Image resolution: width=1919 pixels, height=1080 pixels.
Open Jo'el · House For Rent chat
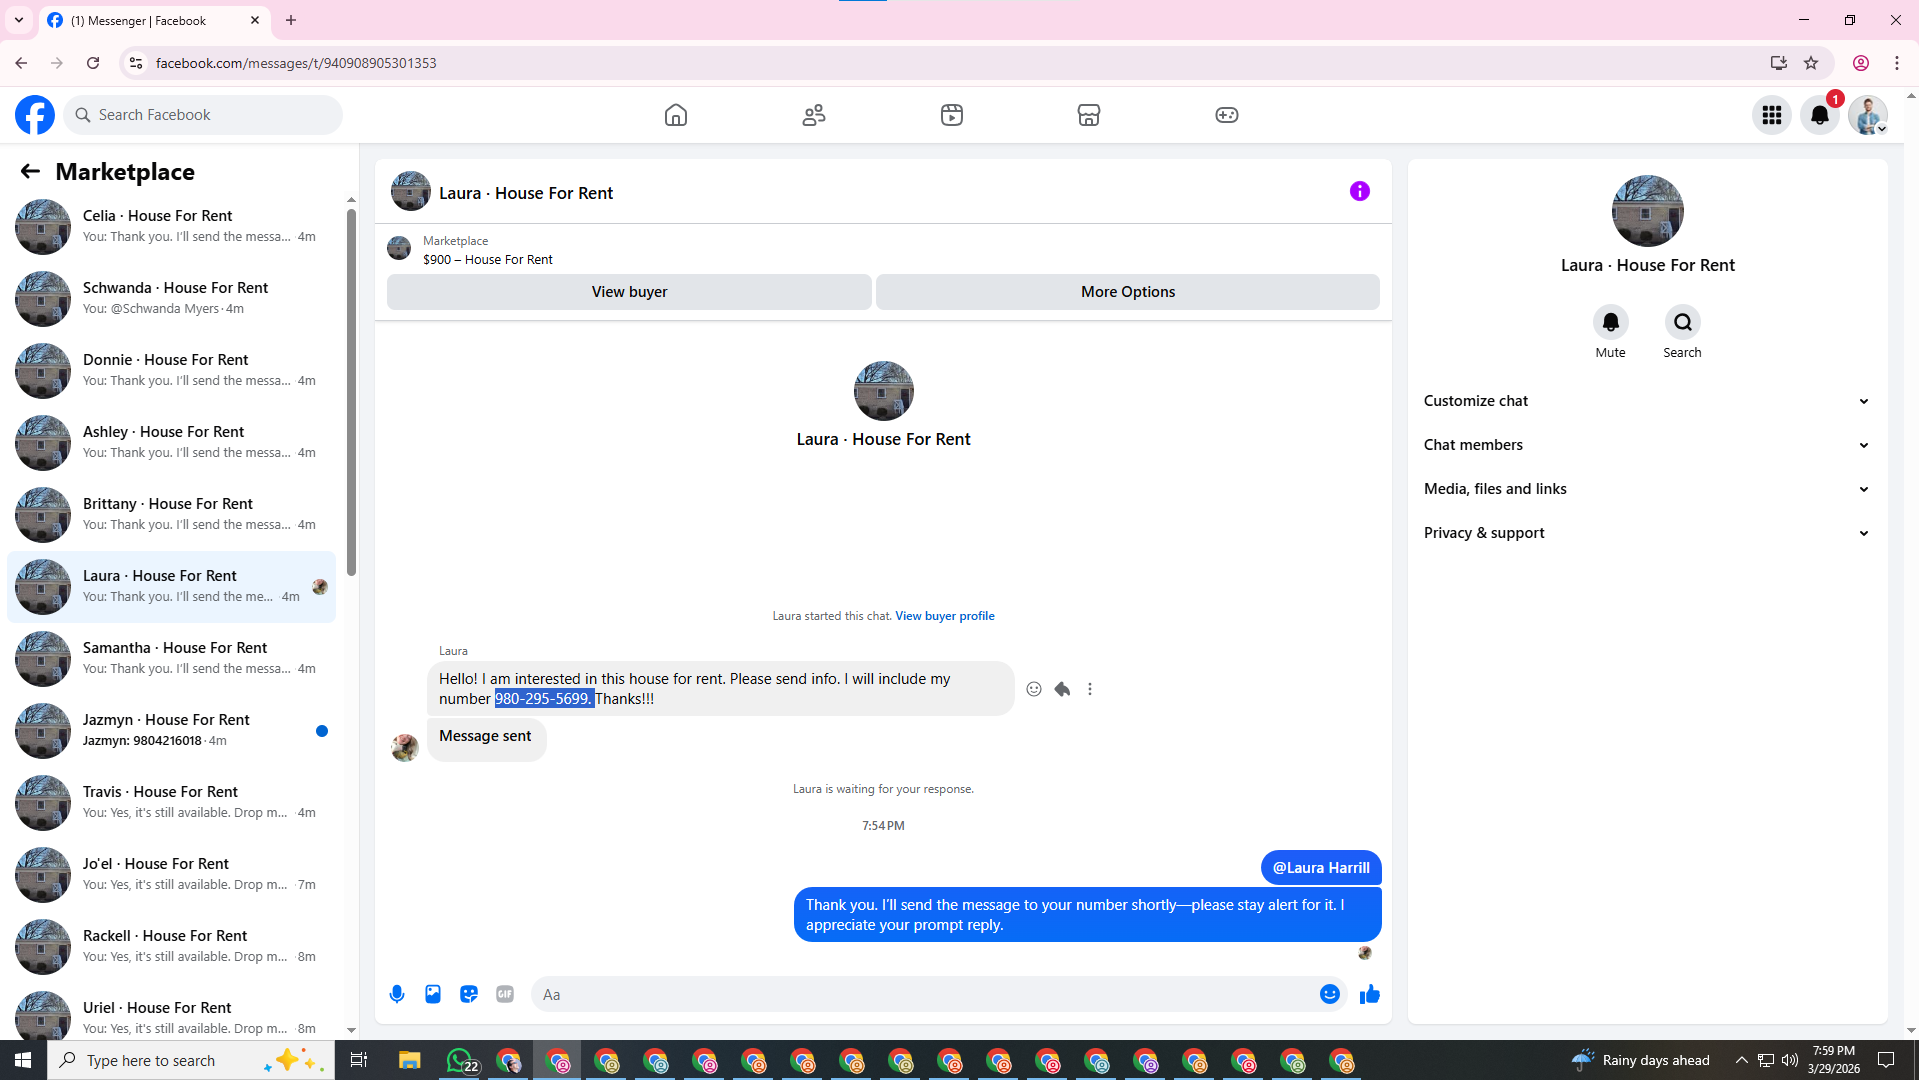click(171, 874)
